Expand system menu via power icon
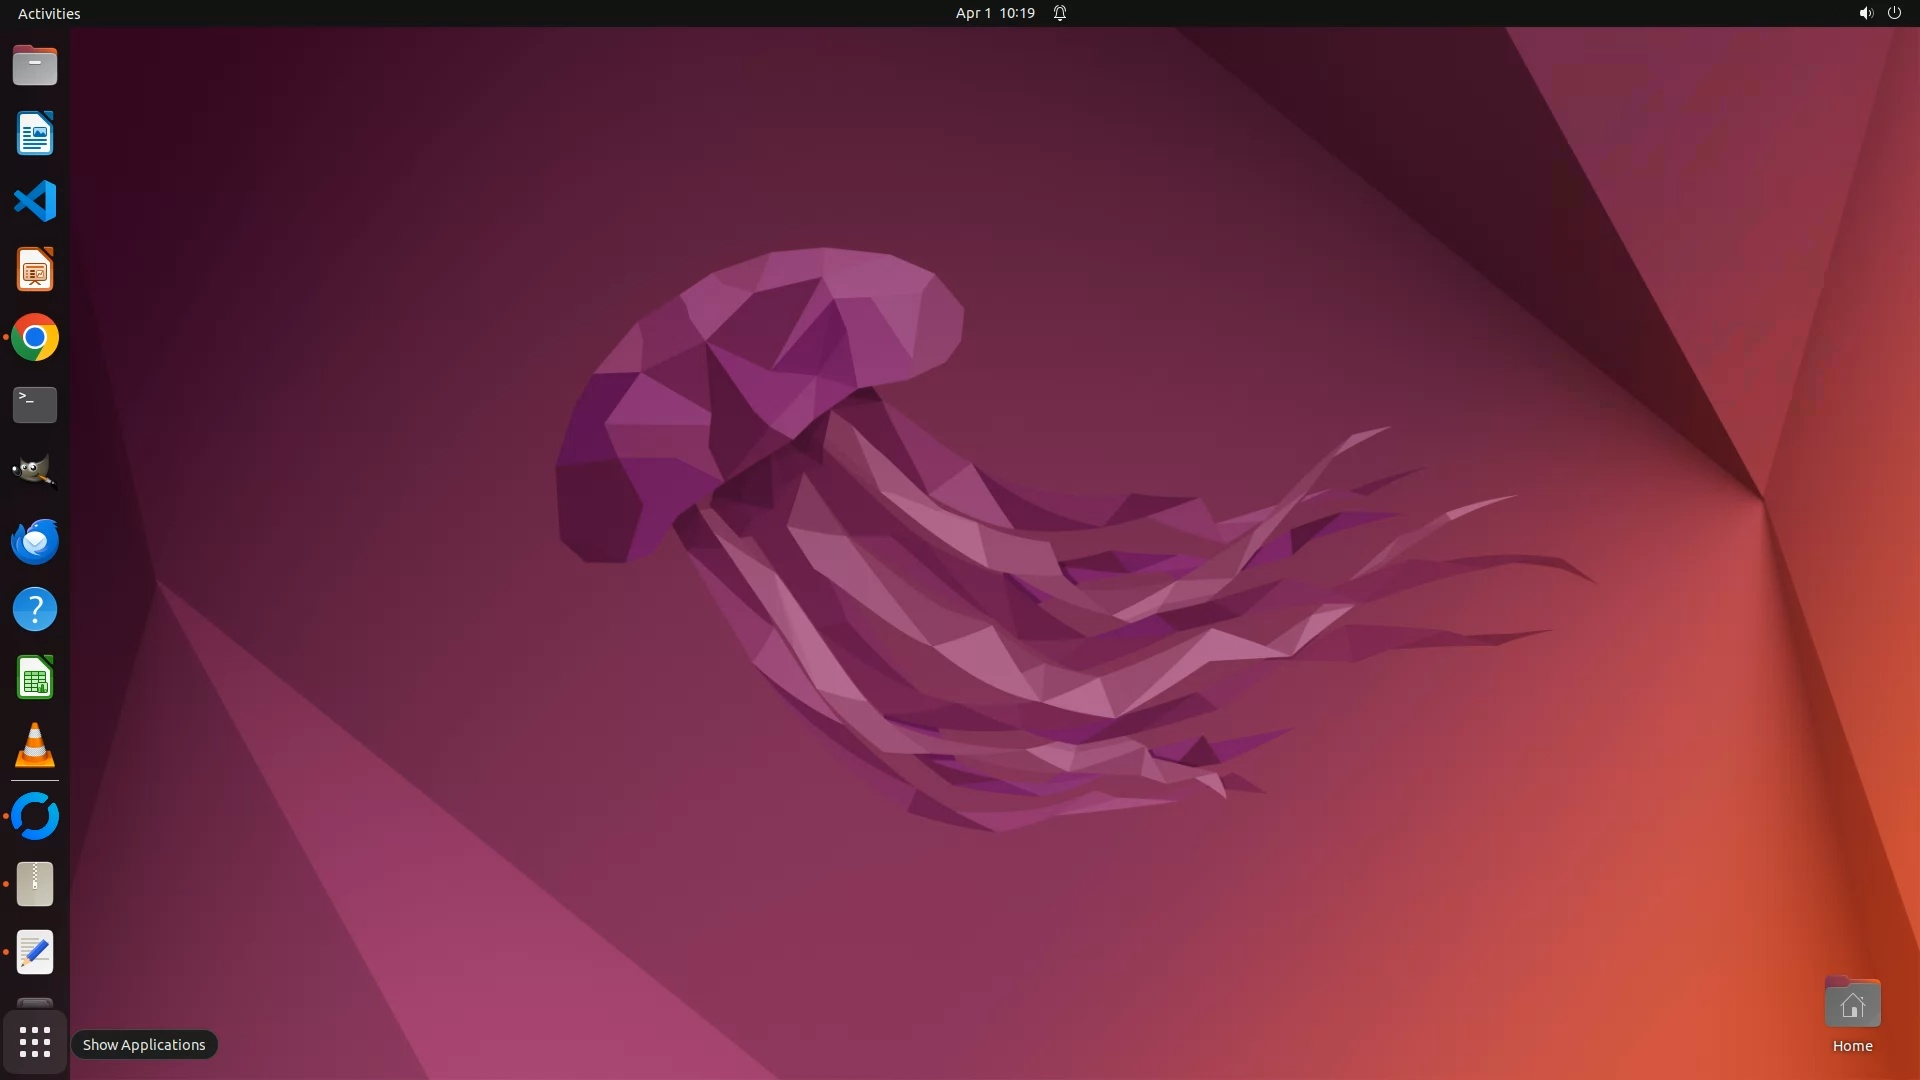The width and height of the screenshot is (1920, 1080). point(1894,13)
